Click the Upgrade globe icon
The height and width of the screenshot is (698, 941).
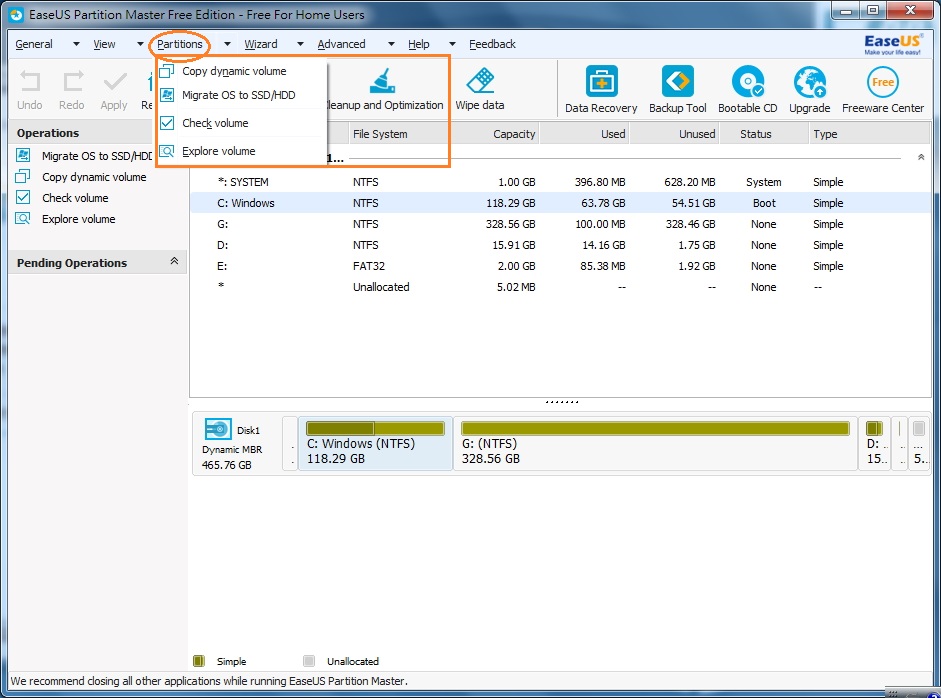click(x=810, y=81)
